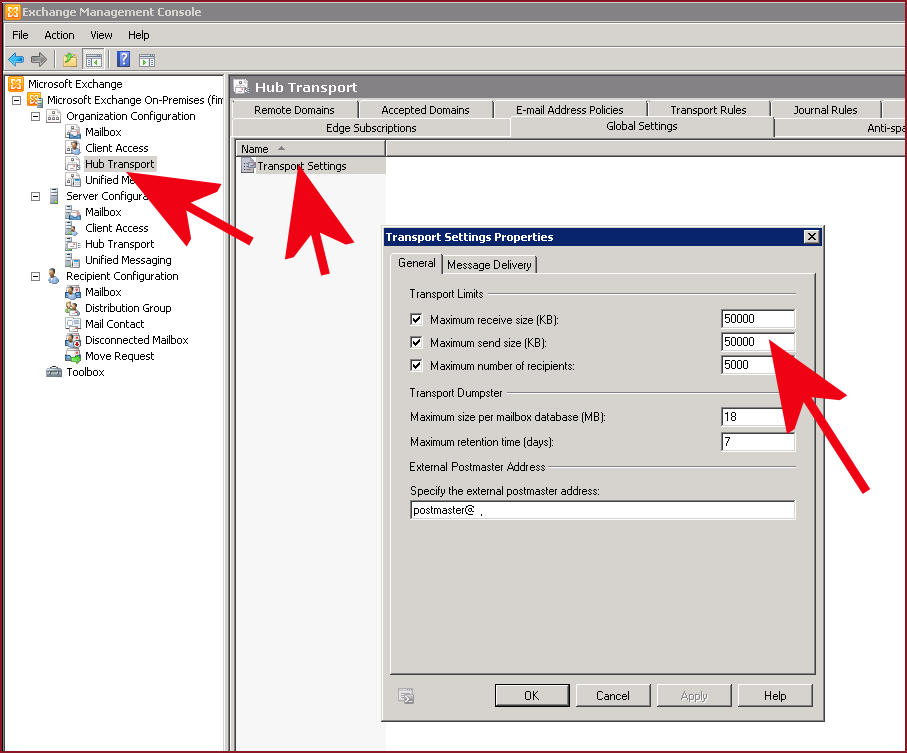Image resolution: width=907 pixels, height=753 pixels.
Task: Click the Maximum receive size value field
Action: click(758, 319)
